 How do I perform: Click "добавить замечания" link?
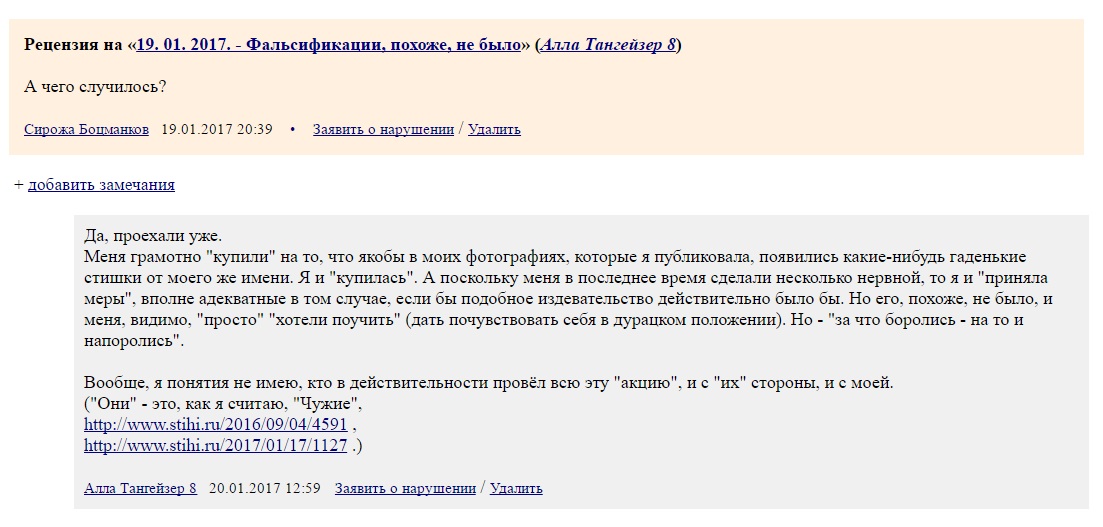pos(101,185)
